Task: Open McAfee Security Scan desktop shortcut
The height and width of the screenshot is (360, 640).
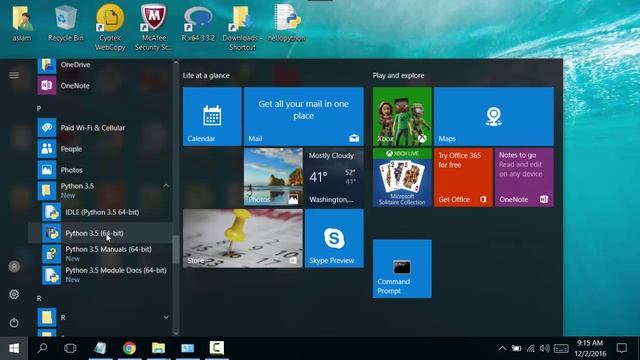Action: (x=154, y=27)
